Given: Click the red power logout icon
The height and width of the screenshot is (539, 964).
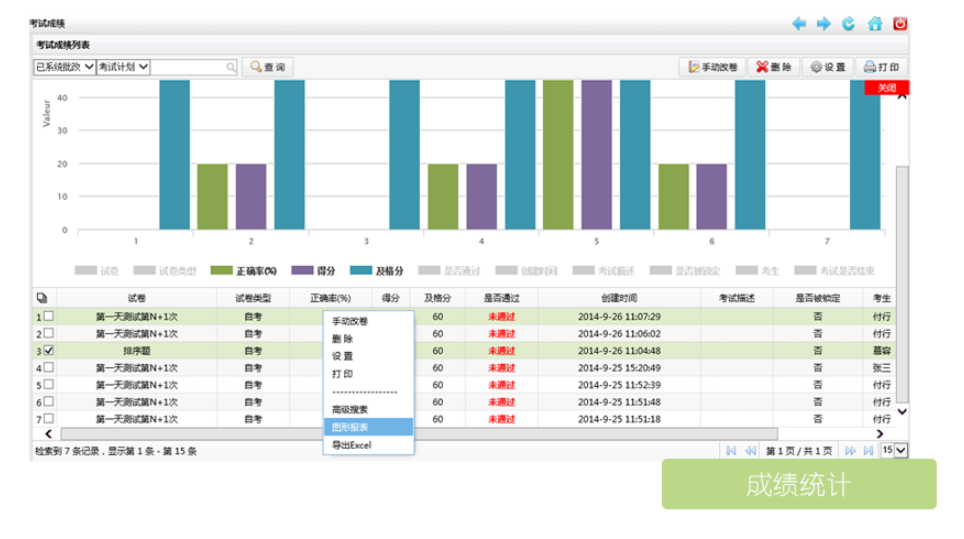Looking at the screenshot, I should pyautogui.click(x=900, y=23).
